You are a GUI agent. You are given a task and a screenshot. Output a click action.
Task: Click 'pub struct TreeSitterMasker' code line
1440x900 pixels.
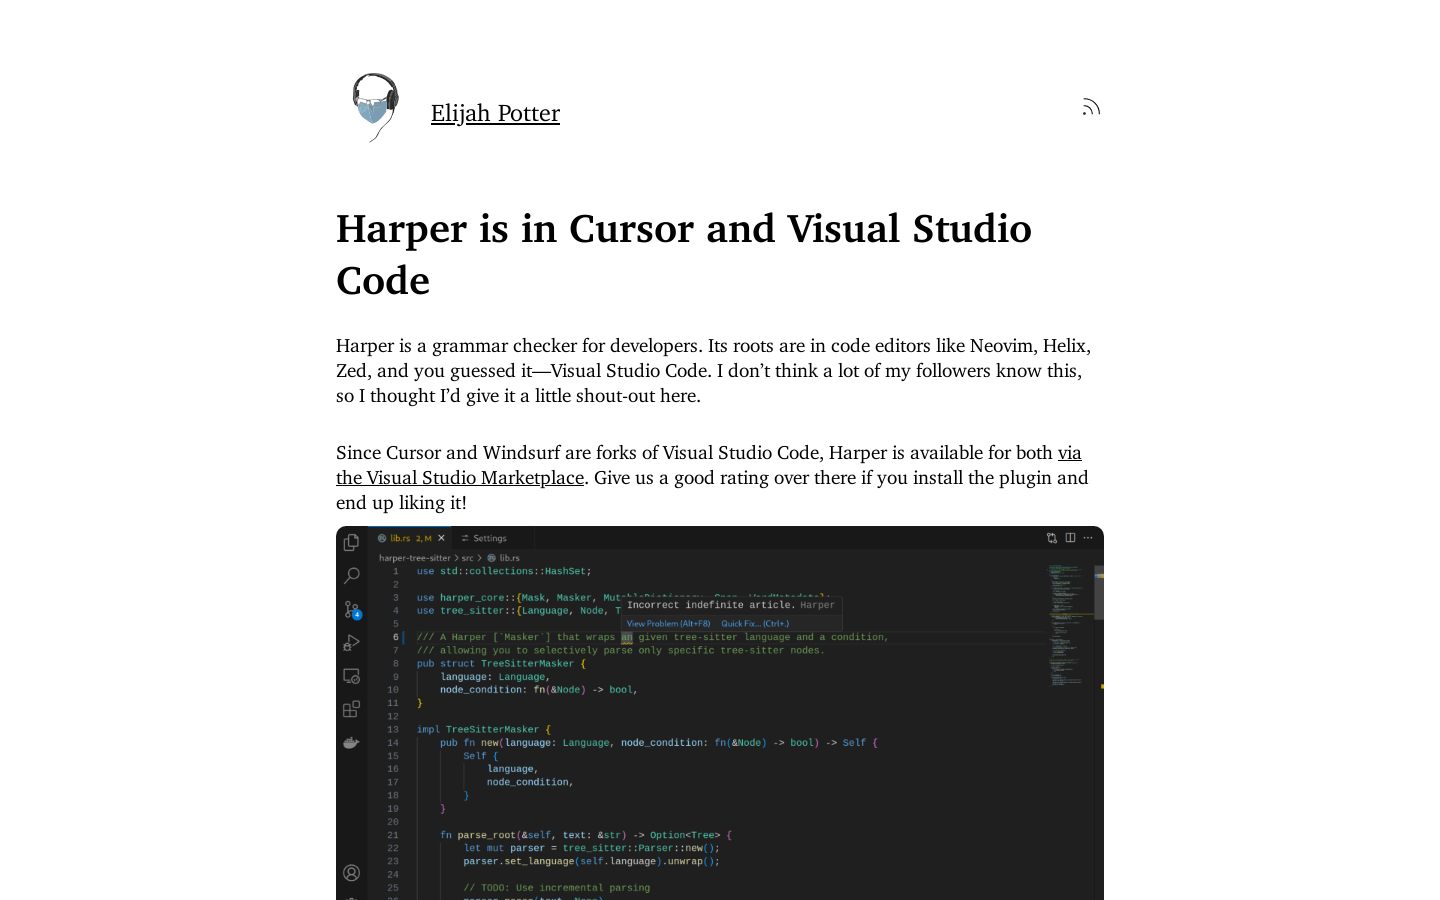pyautogui.click(x=502, y=663)
